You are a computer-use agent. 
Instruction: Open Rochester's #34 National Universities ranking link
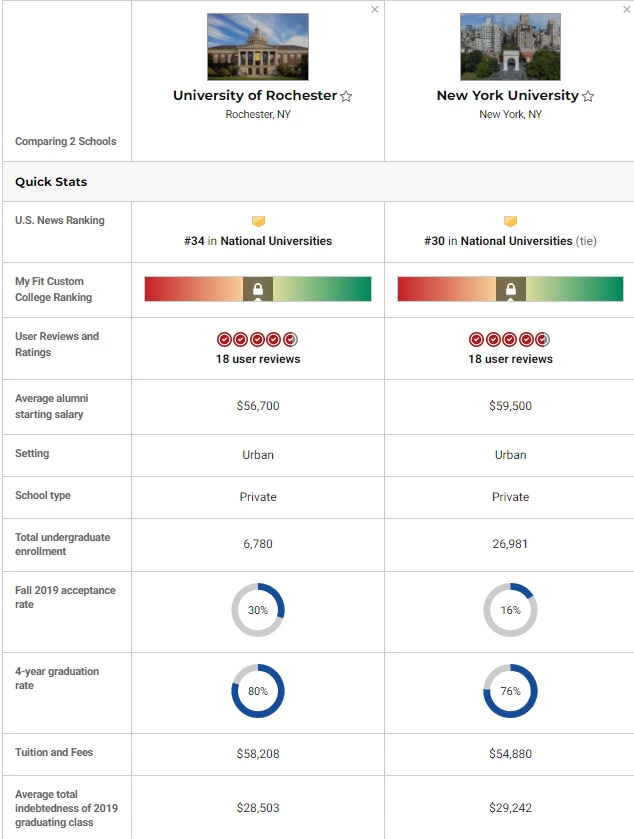click(258, 241)
